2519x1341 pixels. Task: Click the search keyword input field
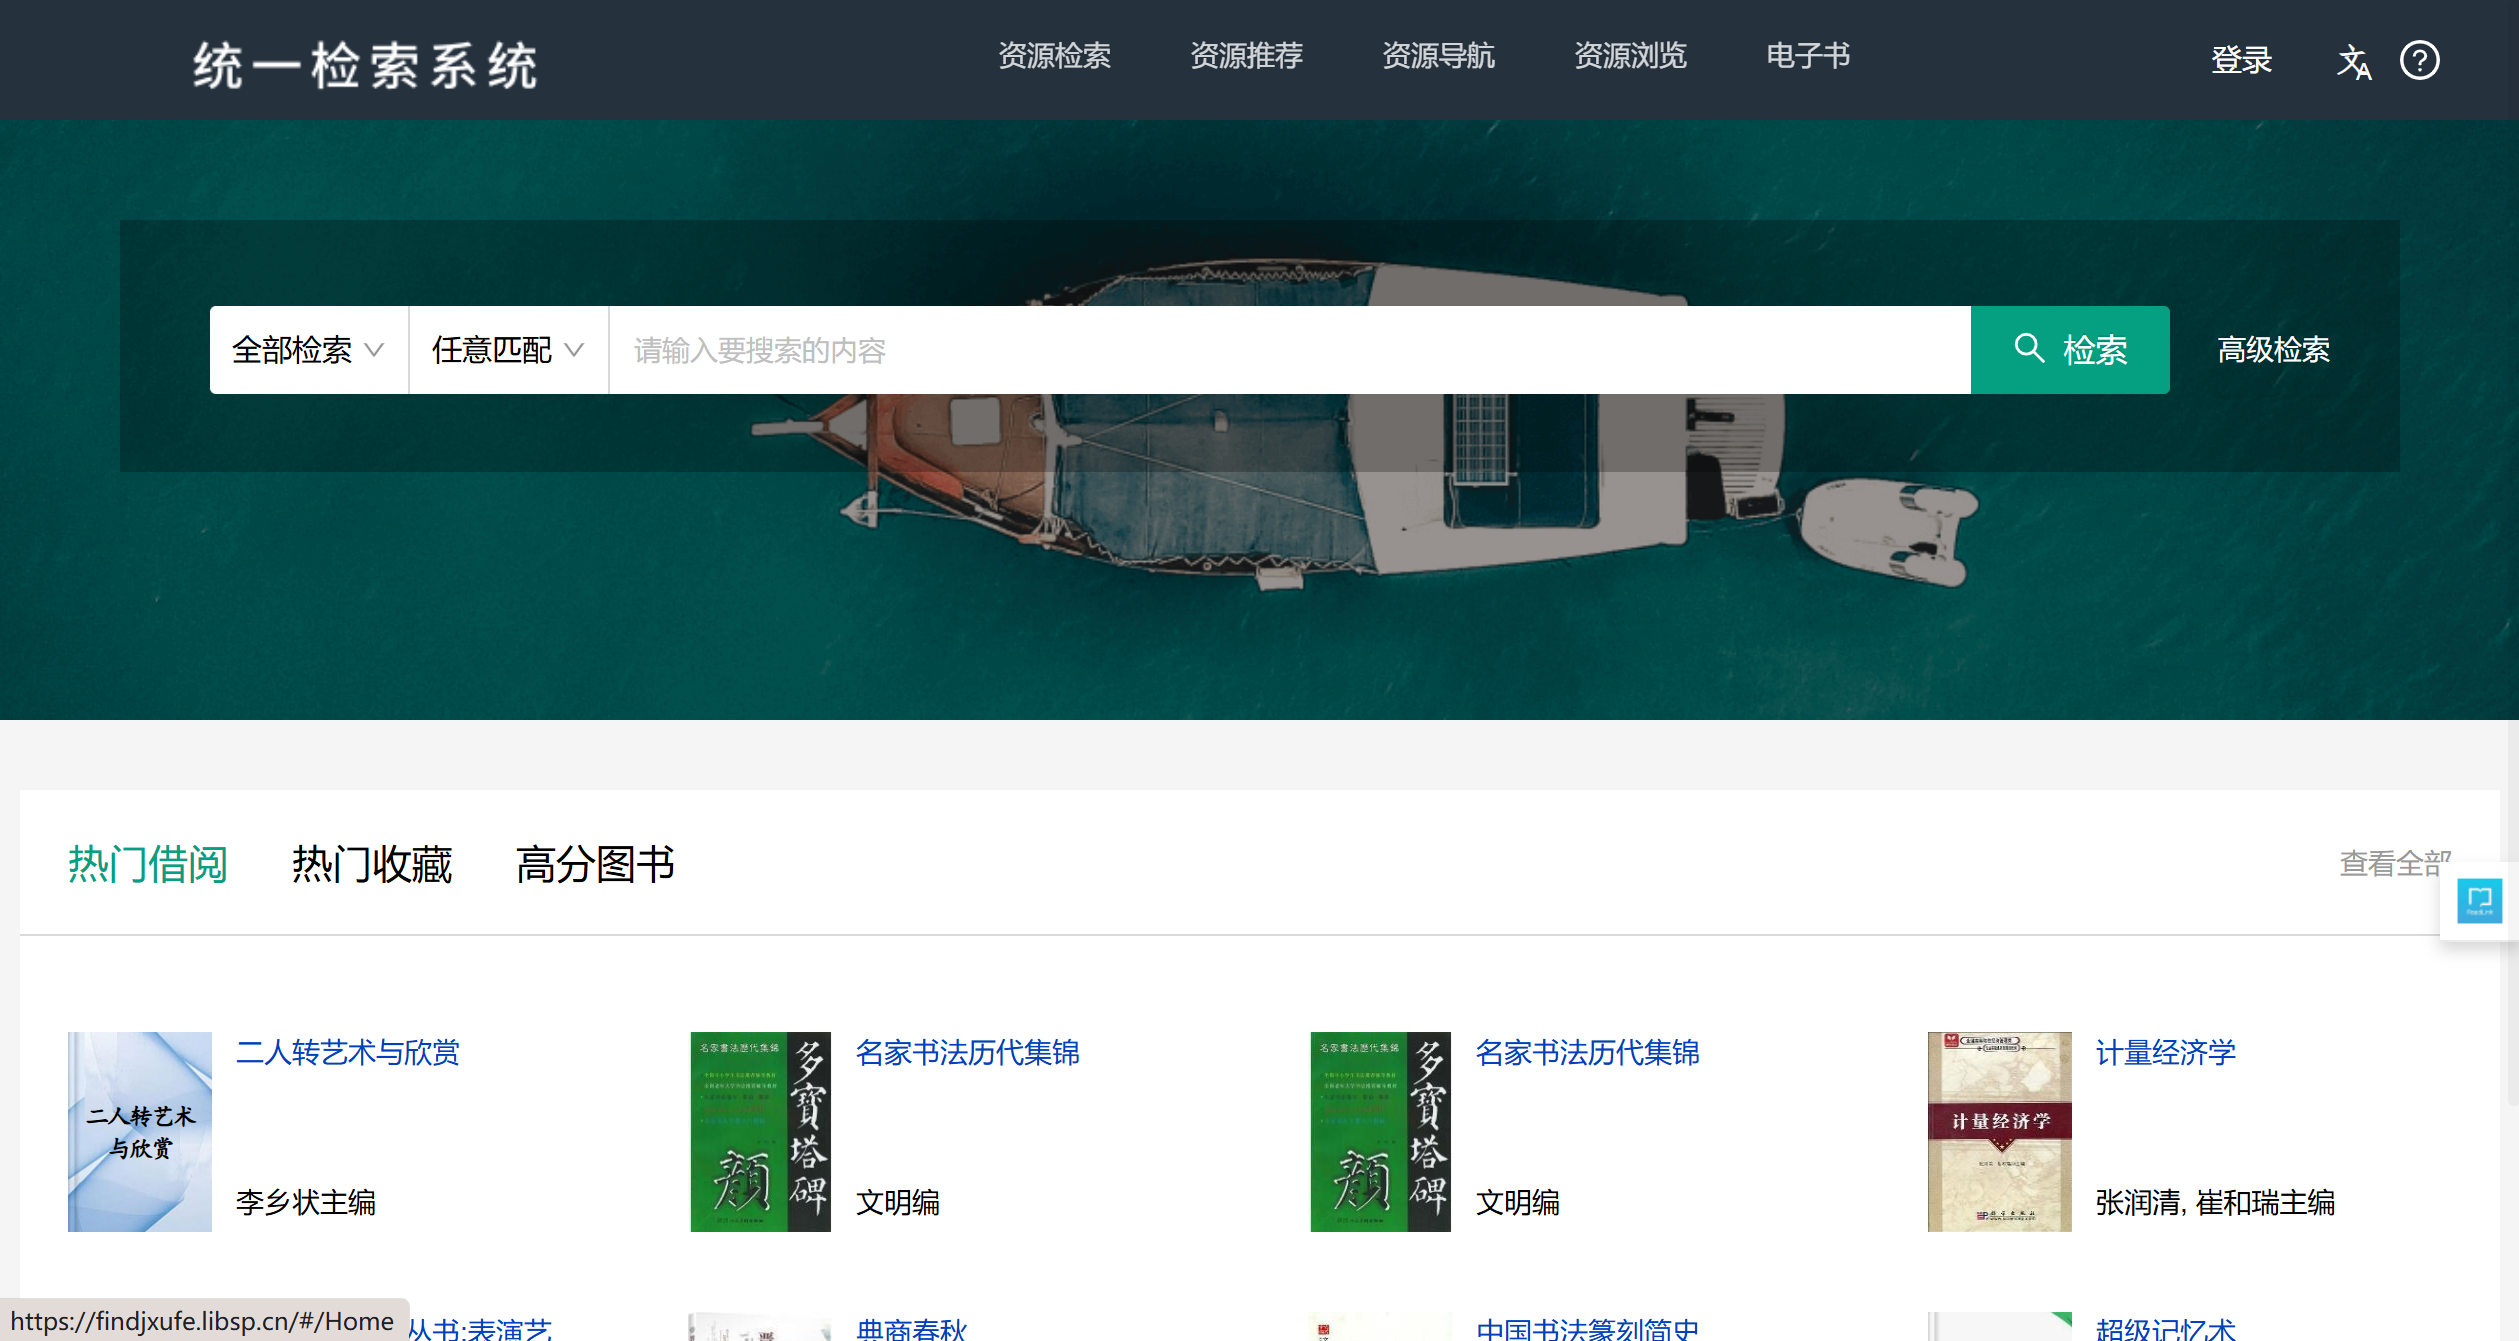(1288, 350)
